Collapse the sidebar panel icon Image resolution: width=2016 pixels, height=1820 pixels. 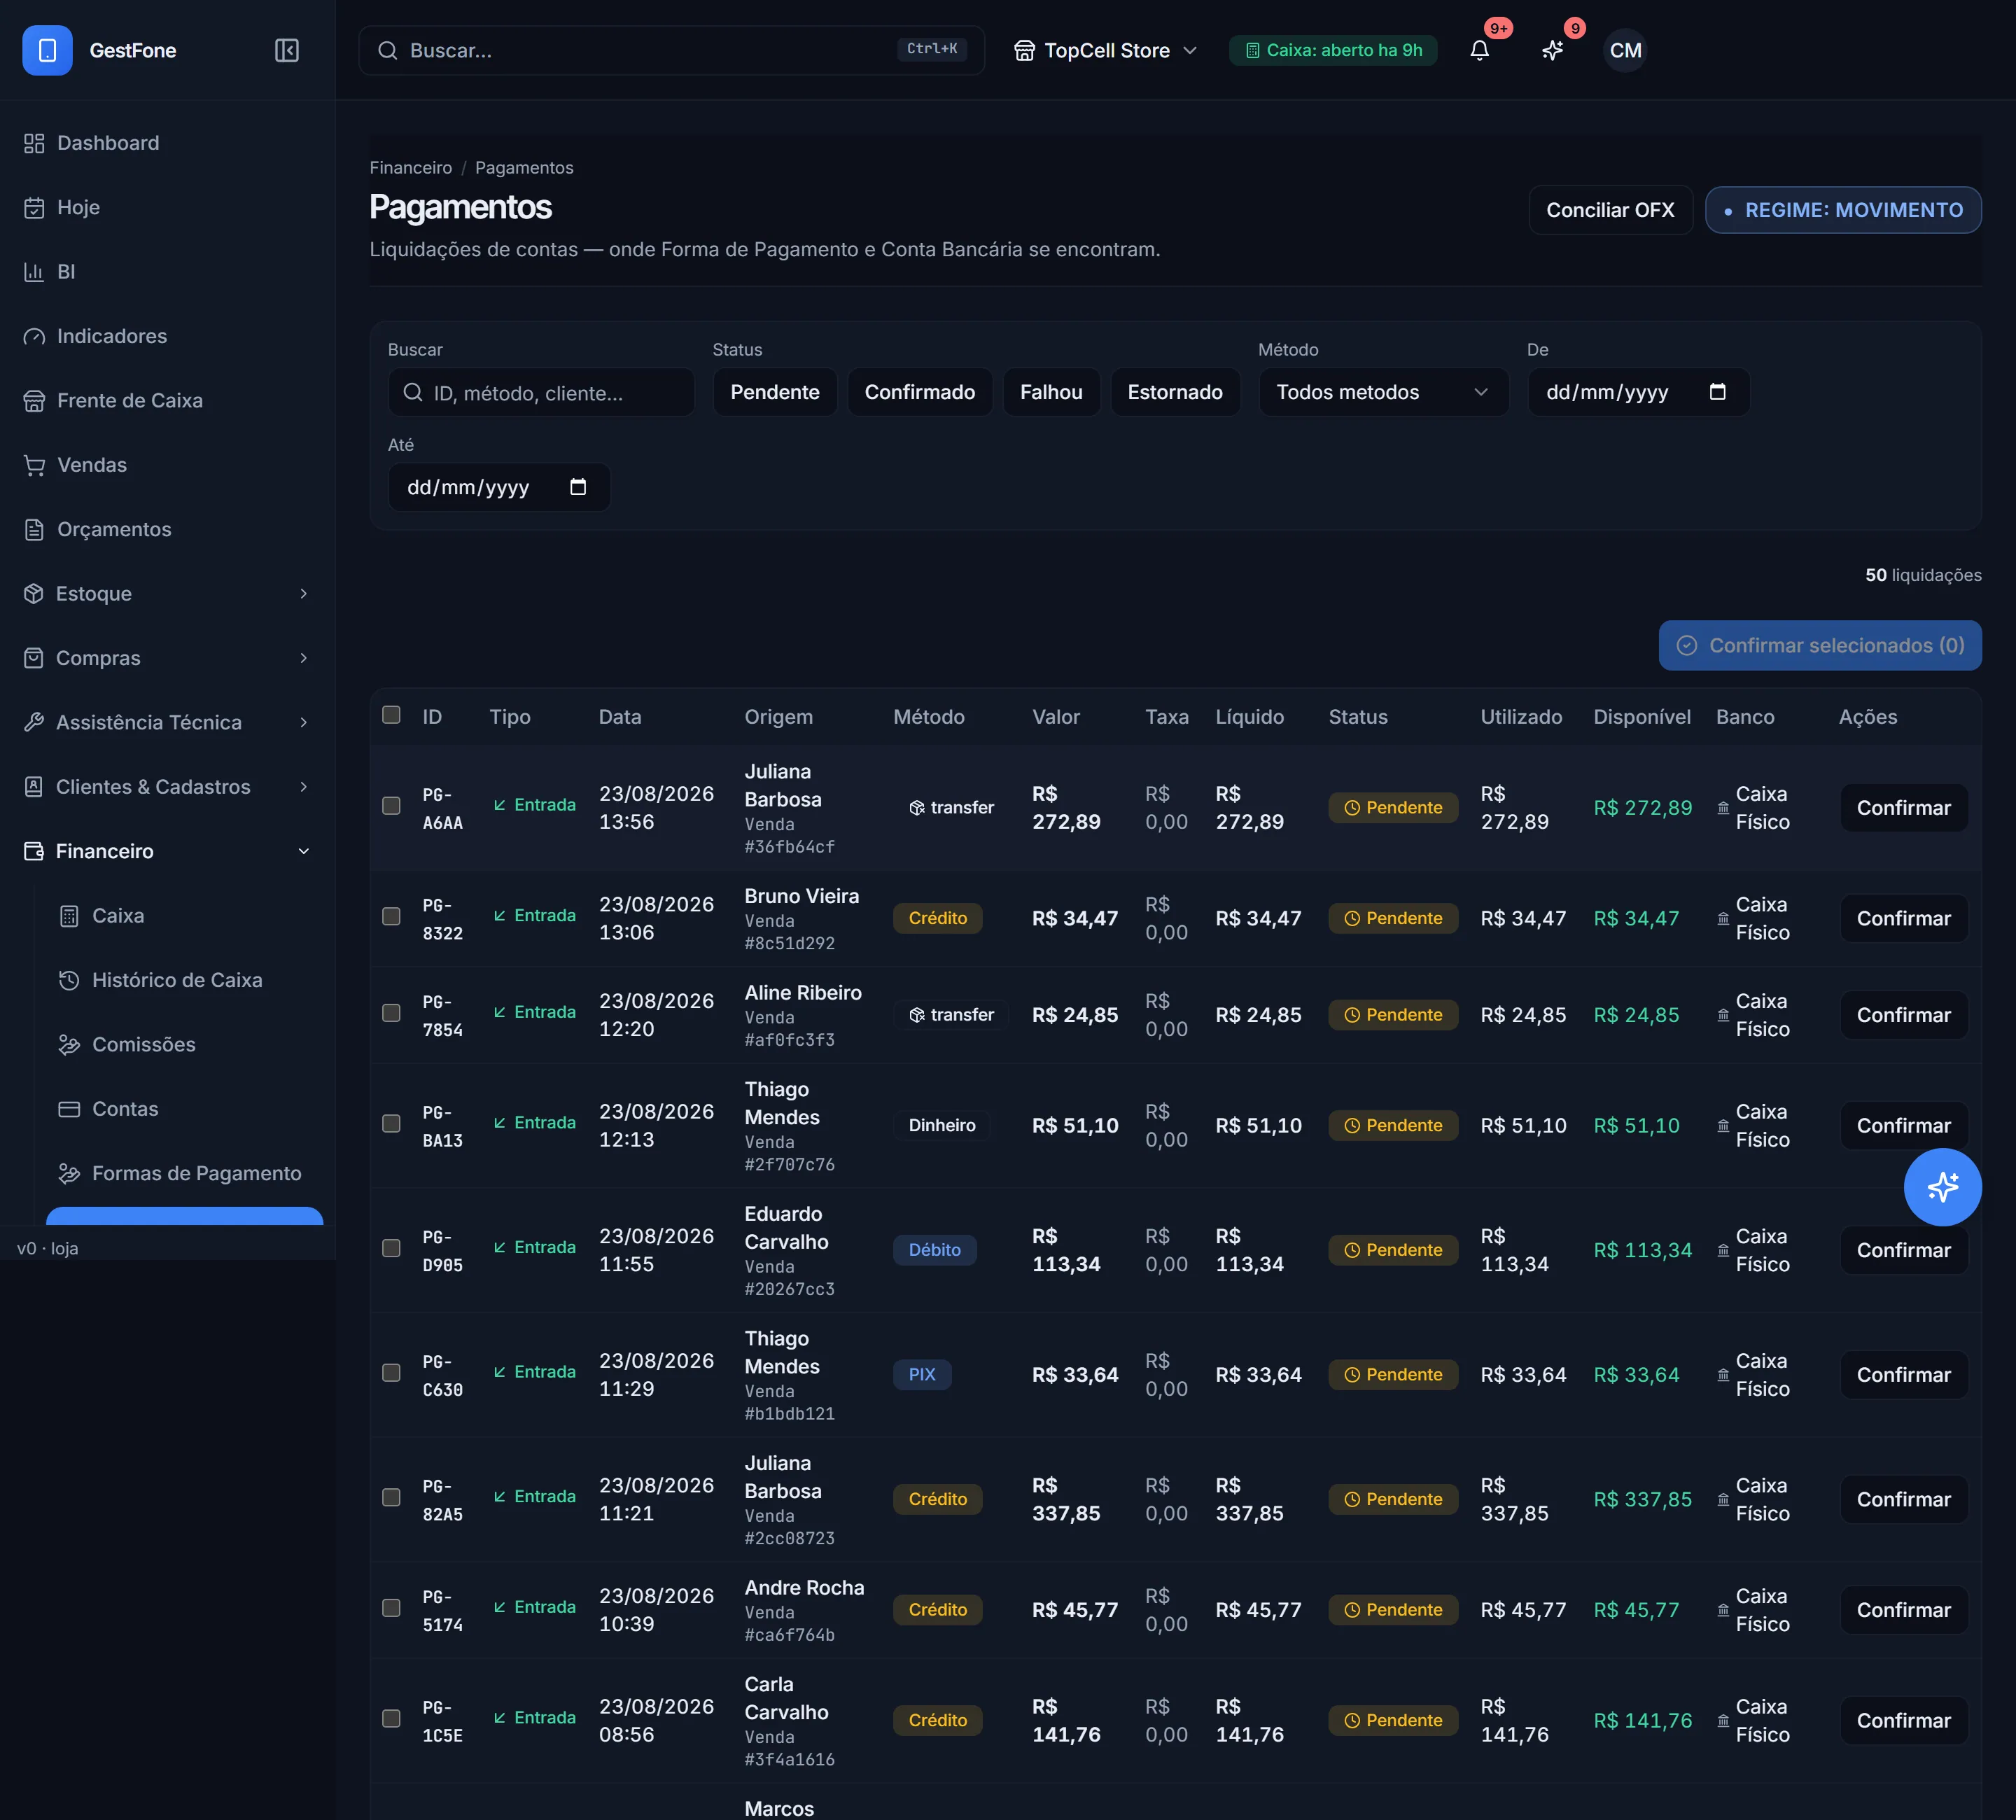(287, 50)
